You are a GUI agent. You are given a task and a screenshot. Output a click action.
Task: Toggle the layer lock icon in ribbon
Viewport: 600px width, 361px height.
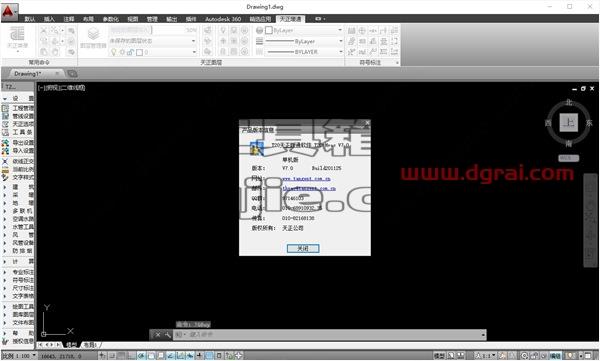[130, 52]
